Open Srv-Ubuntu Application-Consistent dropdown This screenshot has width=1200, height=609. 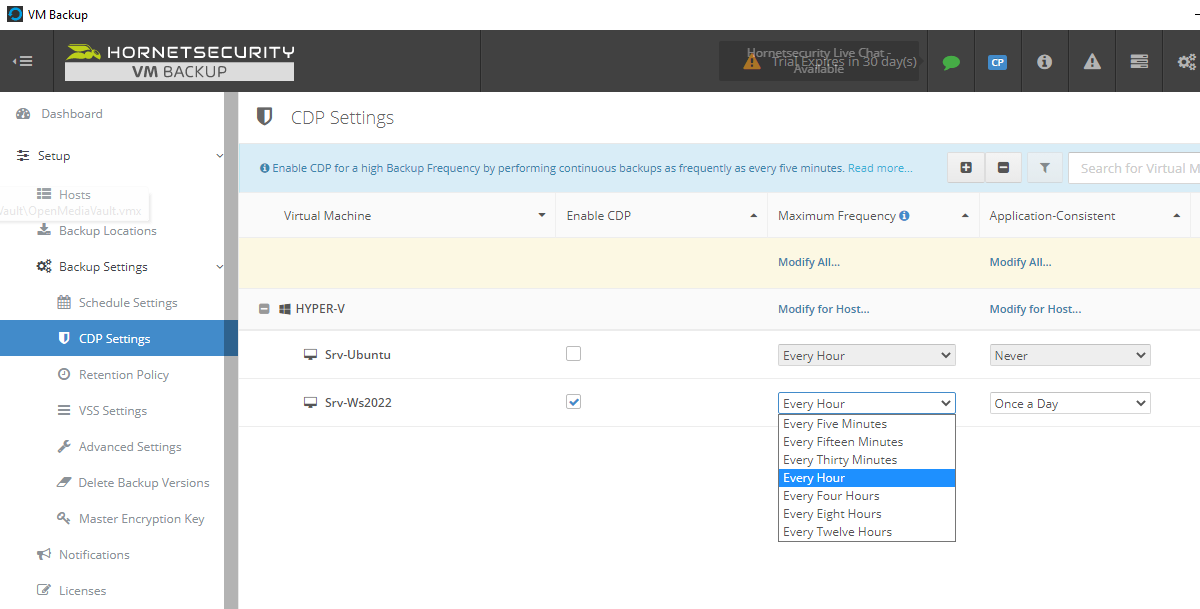pos(1070,355)
